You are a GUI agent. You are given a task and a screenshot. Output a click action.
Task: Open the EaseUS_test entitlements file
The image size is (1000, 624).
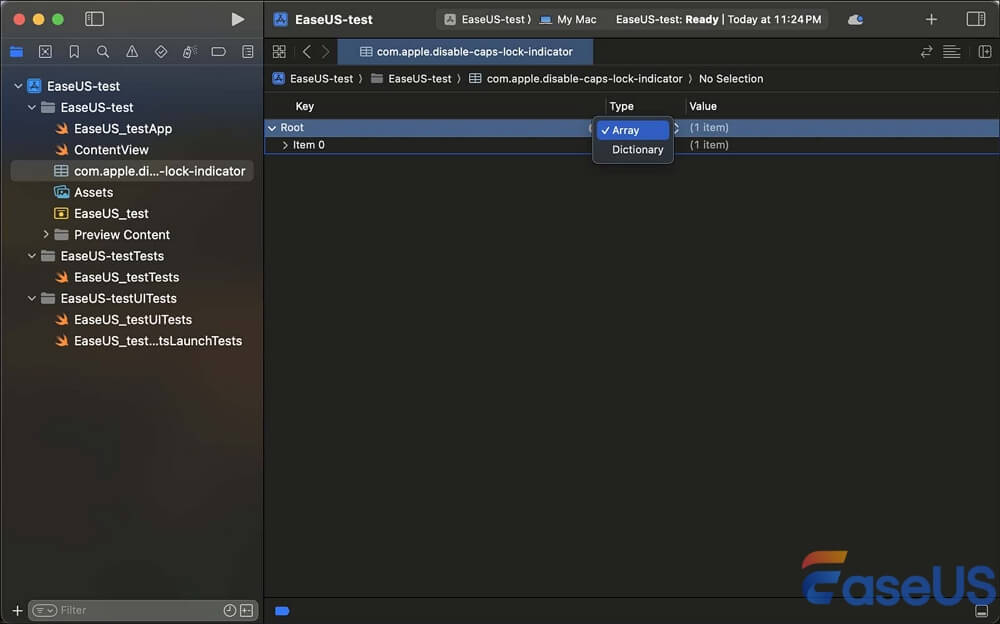[111, 214]
